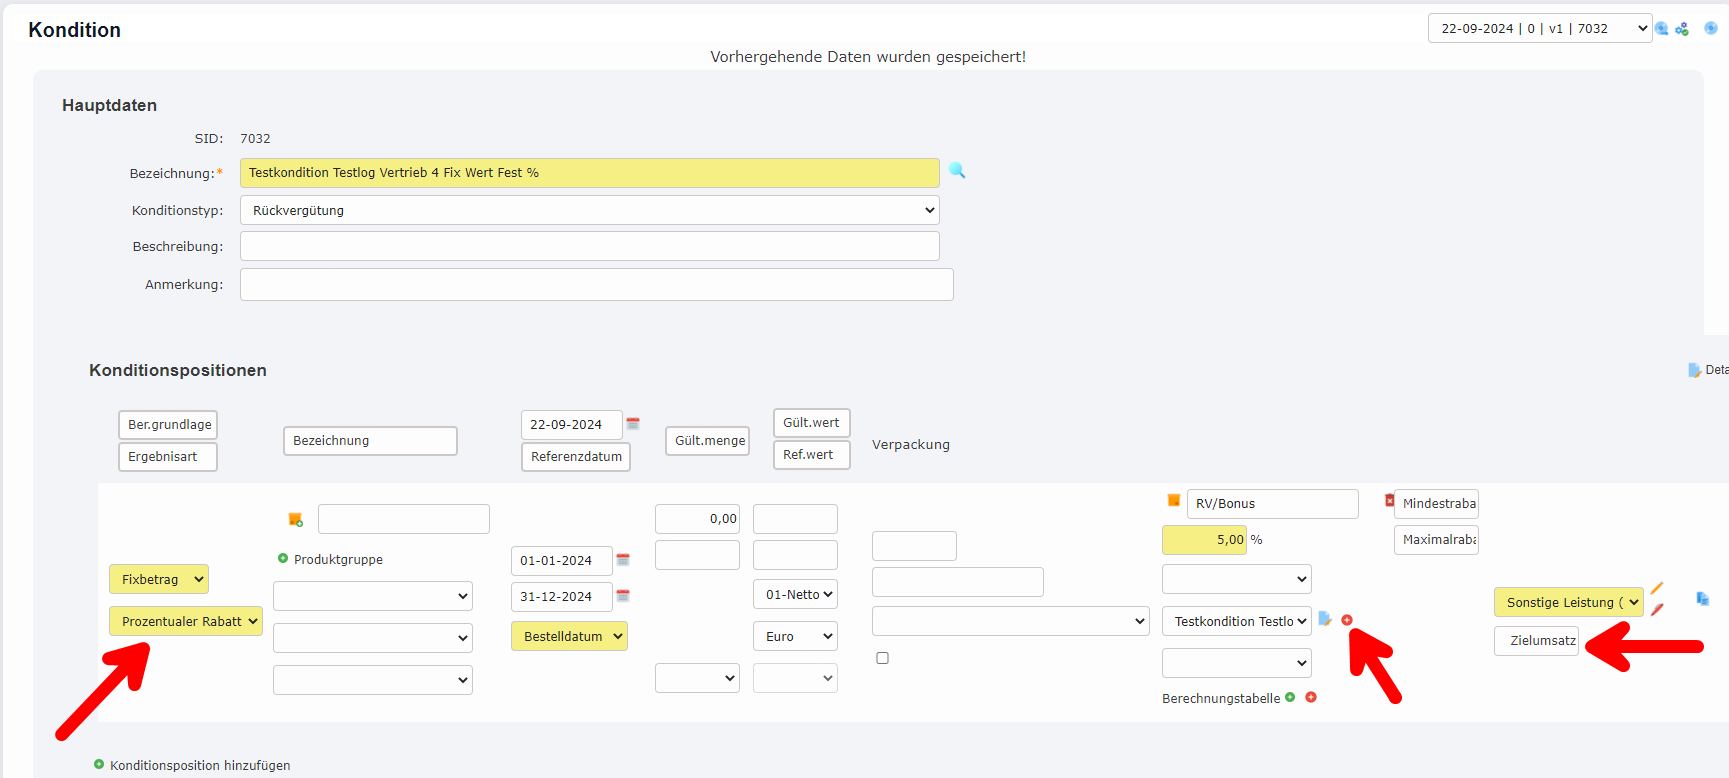The height and width of the screenshot is (778, 1729).
Task: Open the 01-Netto dropdown
Action: click(x=795, y=594)
